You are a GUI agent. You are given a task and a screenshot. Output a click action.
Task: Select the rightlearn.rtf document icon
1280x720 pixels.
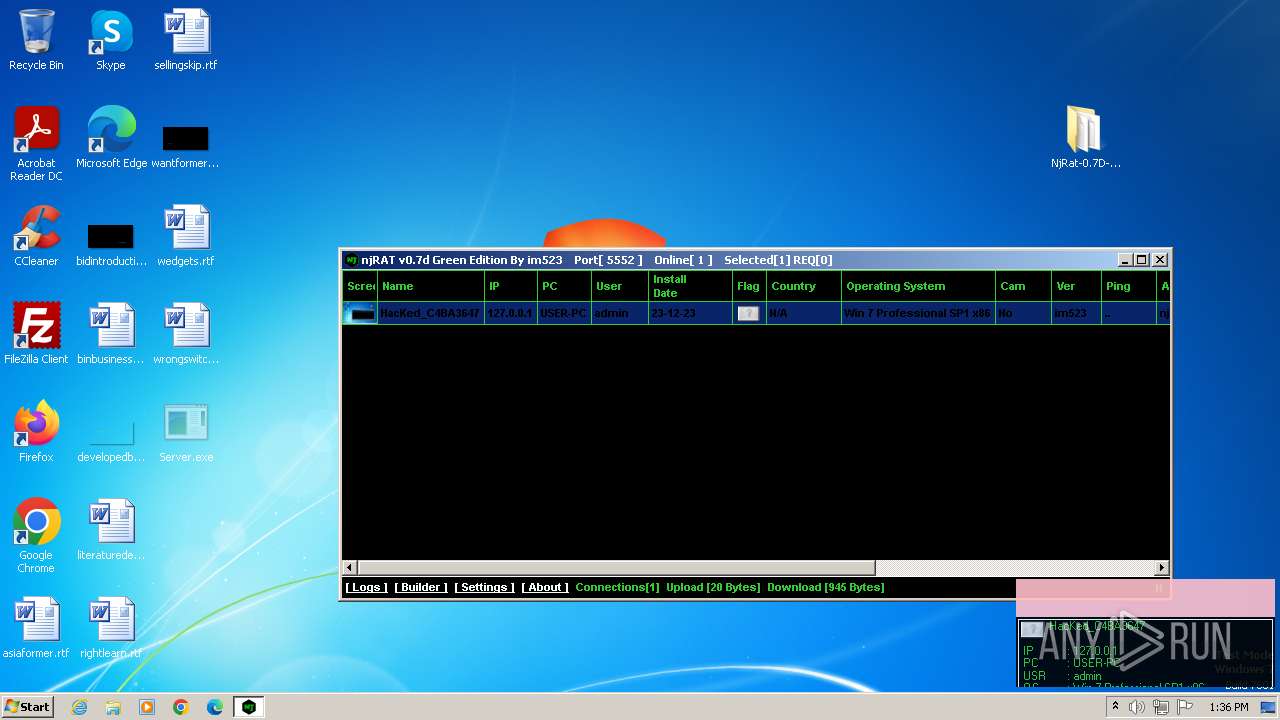click(x=111, y=628)
